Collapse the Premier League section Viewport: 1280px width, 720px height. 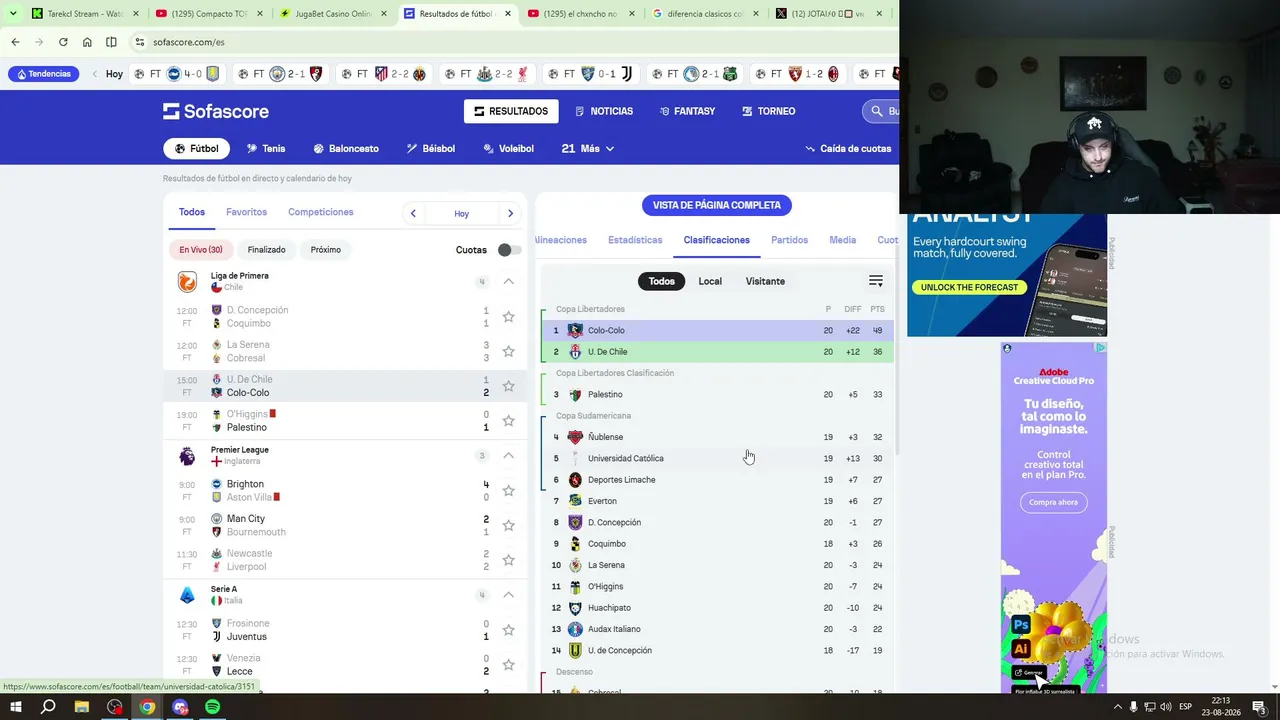[x=508, y=456]
